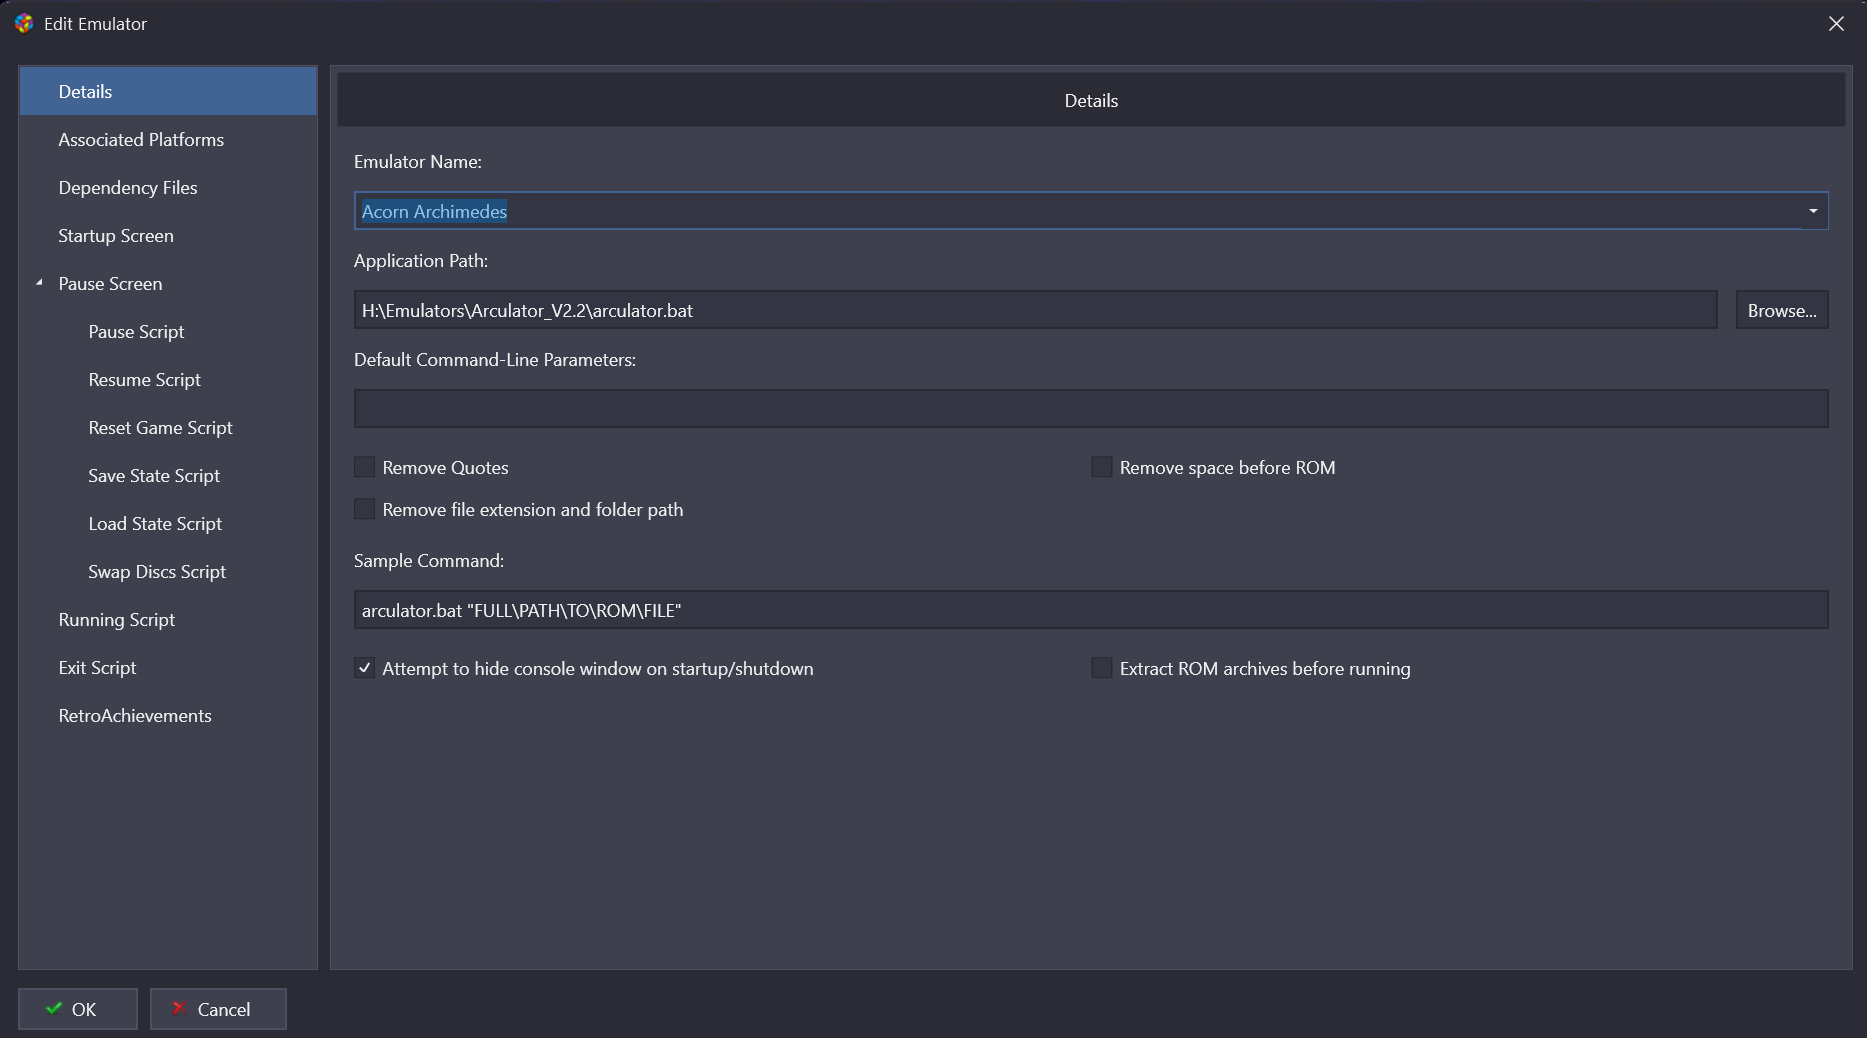Uncheck Attempt to hide console window option

coord(365,668)
